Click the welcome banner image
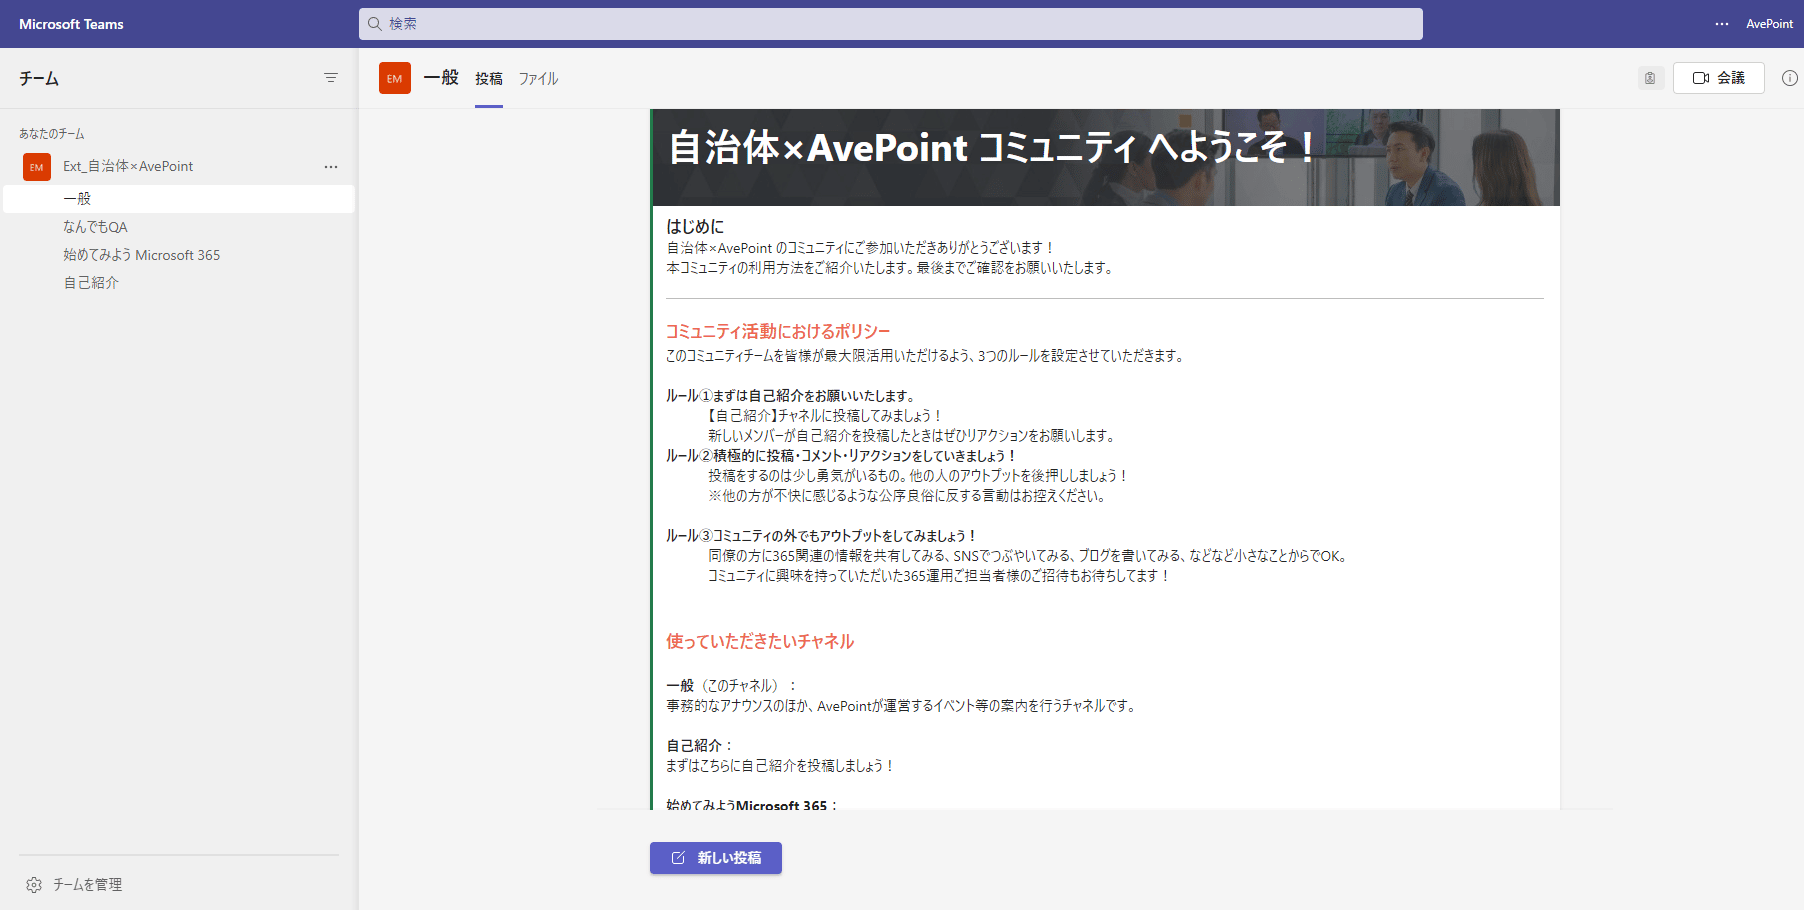The height and width of the screenshot is (910, 1804). [1106, 157]
